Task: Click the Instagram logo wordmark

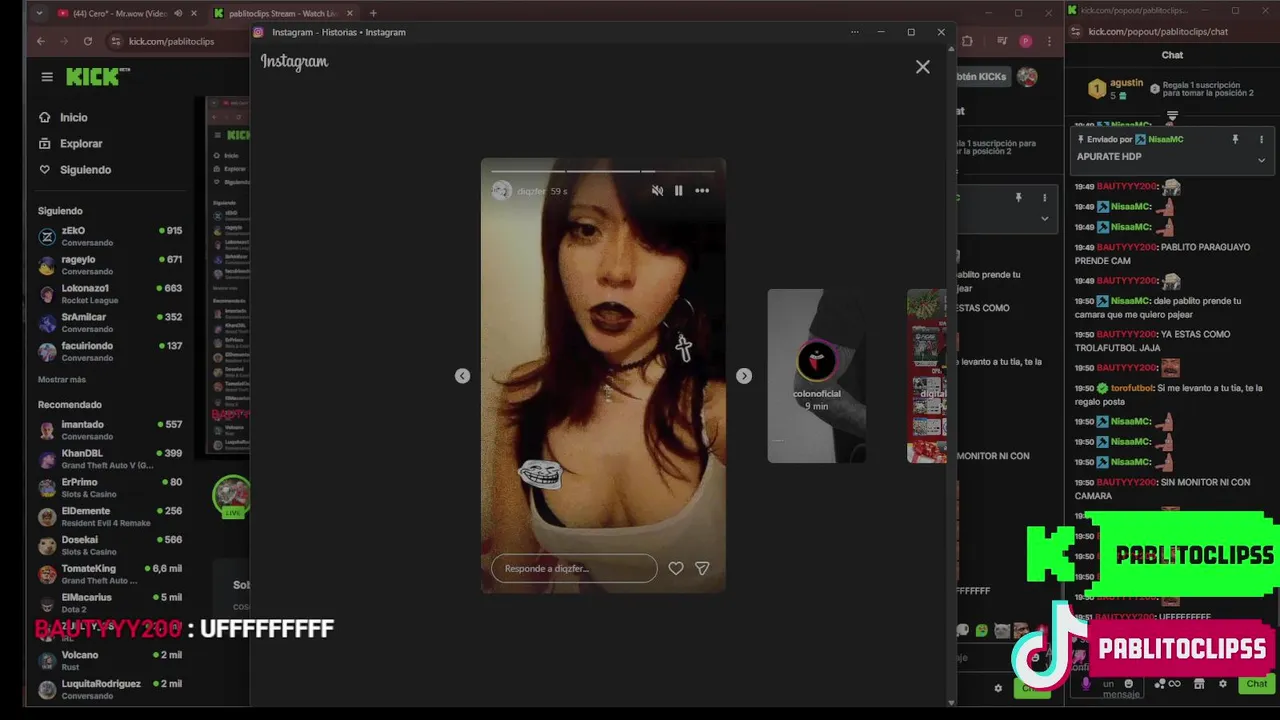Action: coord(294,62)
